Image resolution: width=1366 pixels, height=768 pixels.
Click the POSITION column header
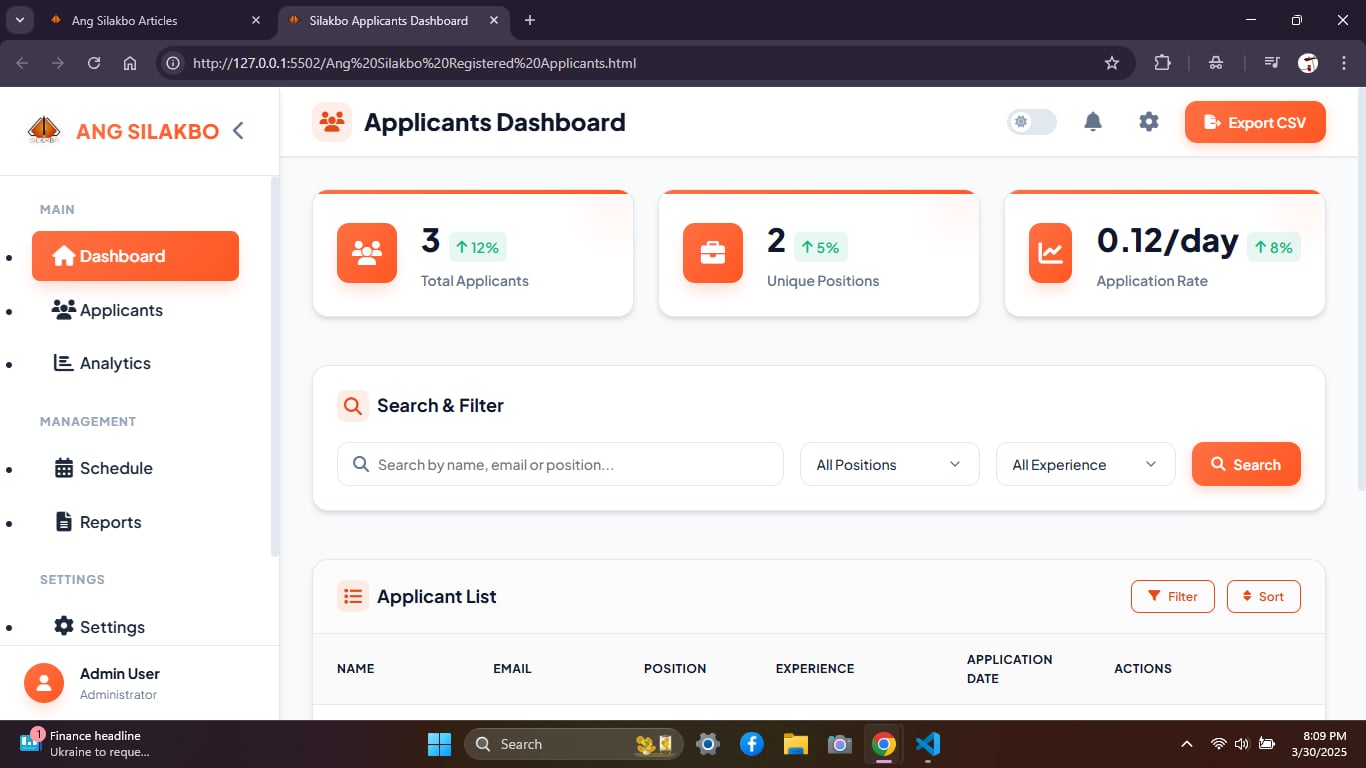pos(675,668)
